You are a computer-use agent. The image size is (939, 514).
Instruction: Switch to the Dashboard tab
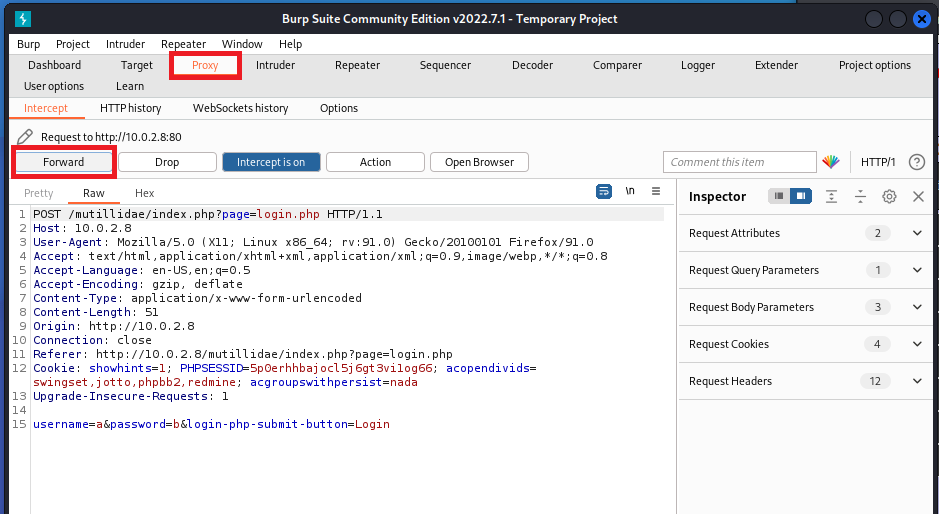pyautogui.click(x=54, y=65)
